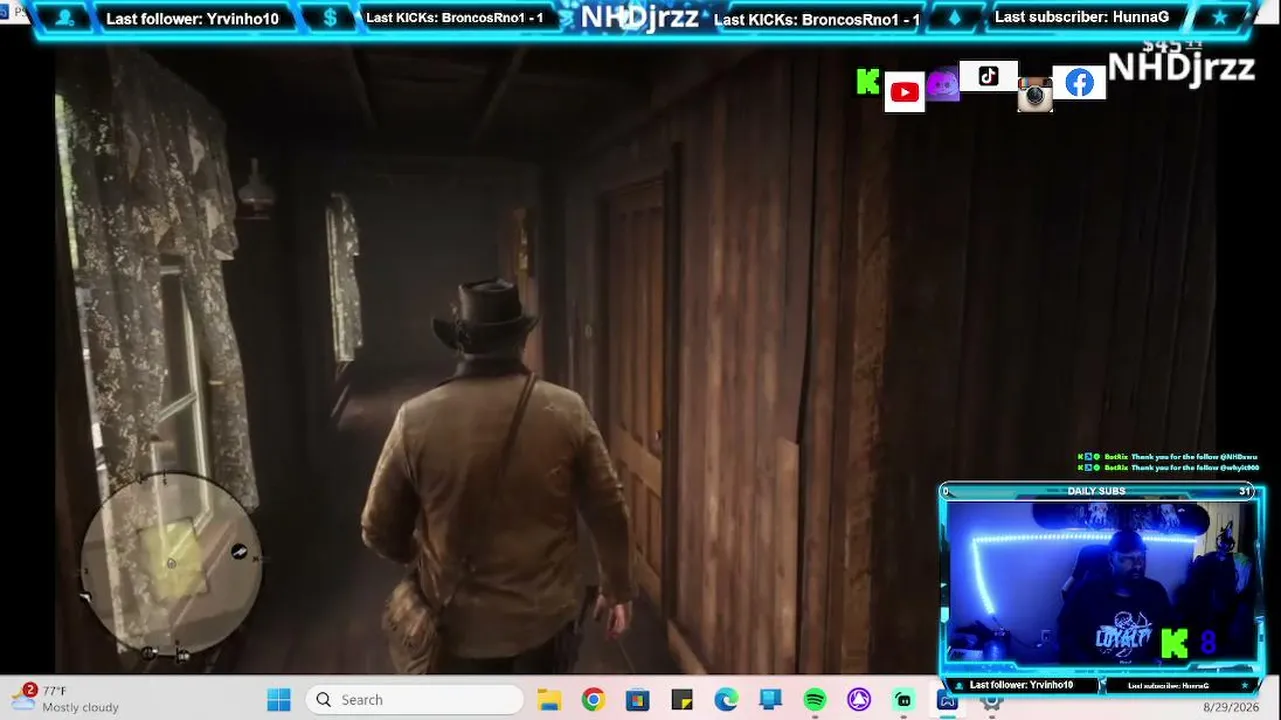The height and width of the screenshot is (720, 1281).
Task: Click the green Kick logo beside YouTube
Action: pos(868,83)
